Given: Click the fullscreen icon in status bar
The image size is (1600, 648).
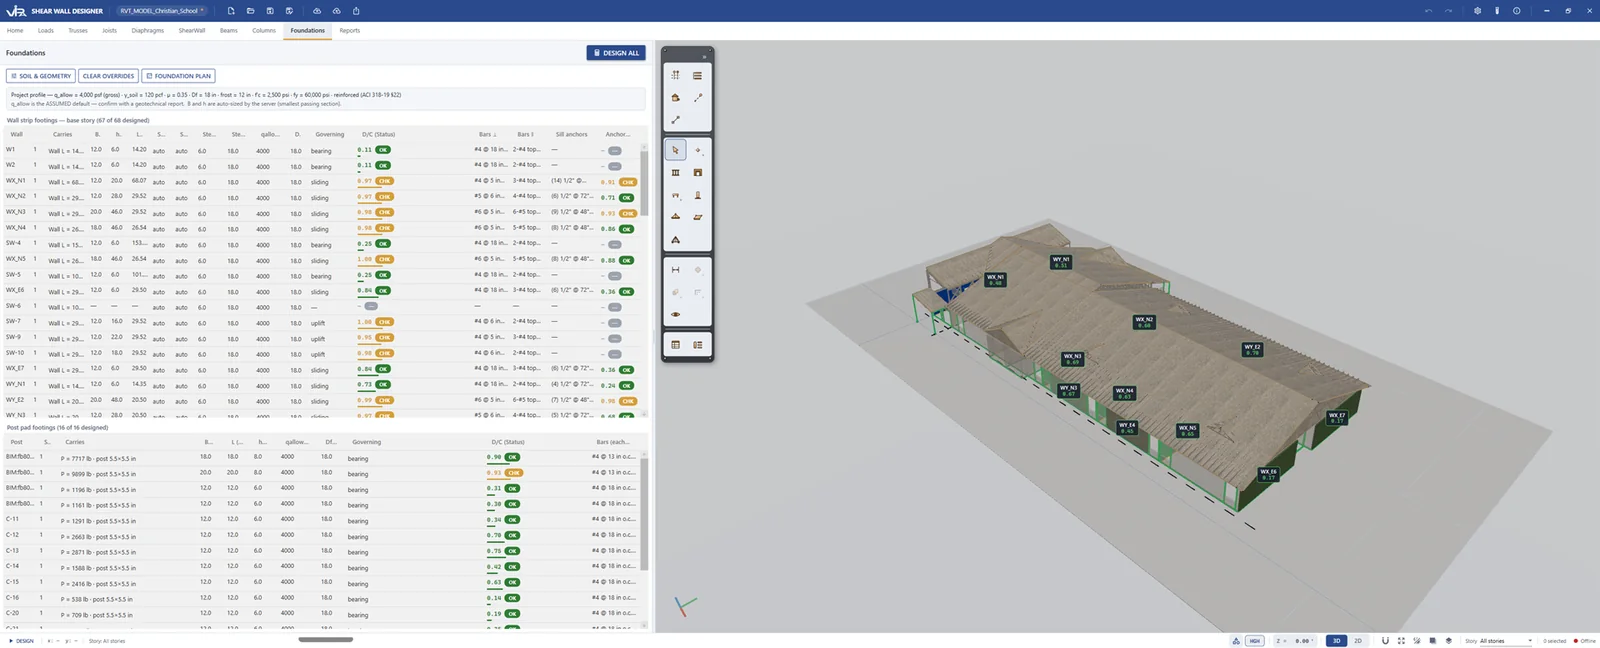Looking at the screenshot, I should tap(1401, 641).
